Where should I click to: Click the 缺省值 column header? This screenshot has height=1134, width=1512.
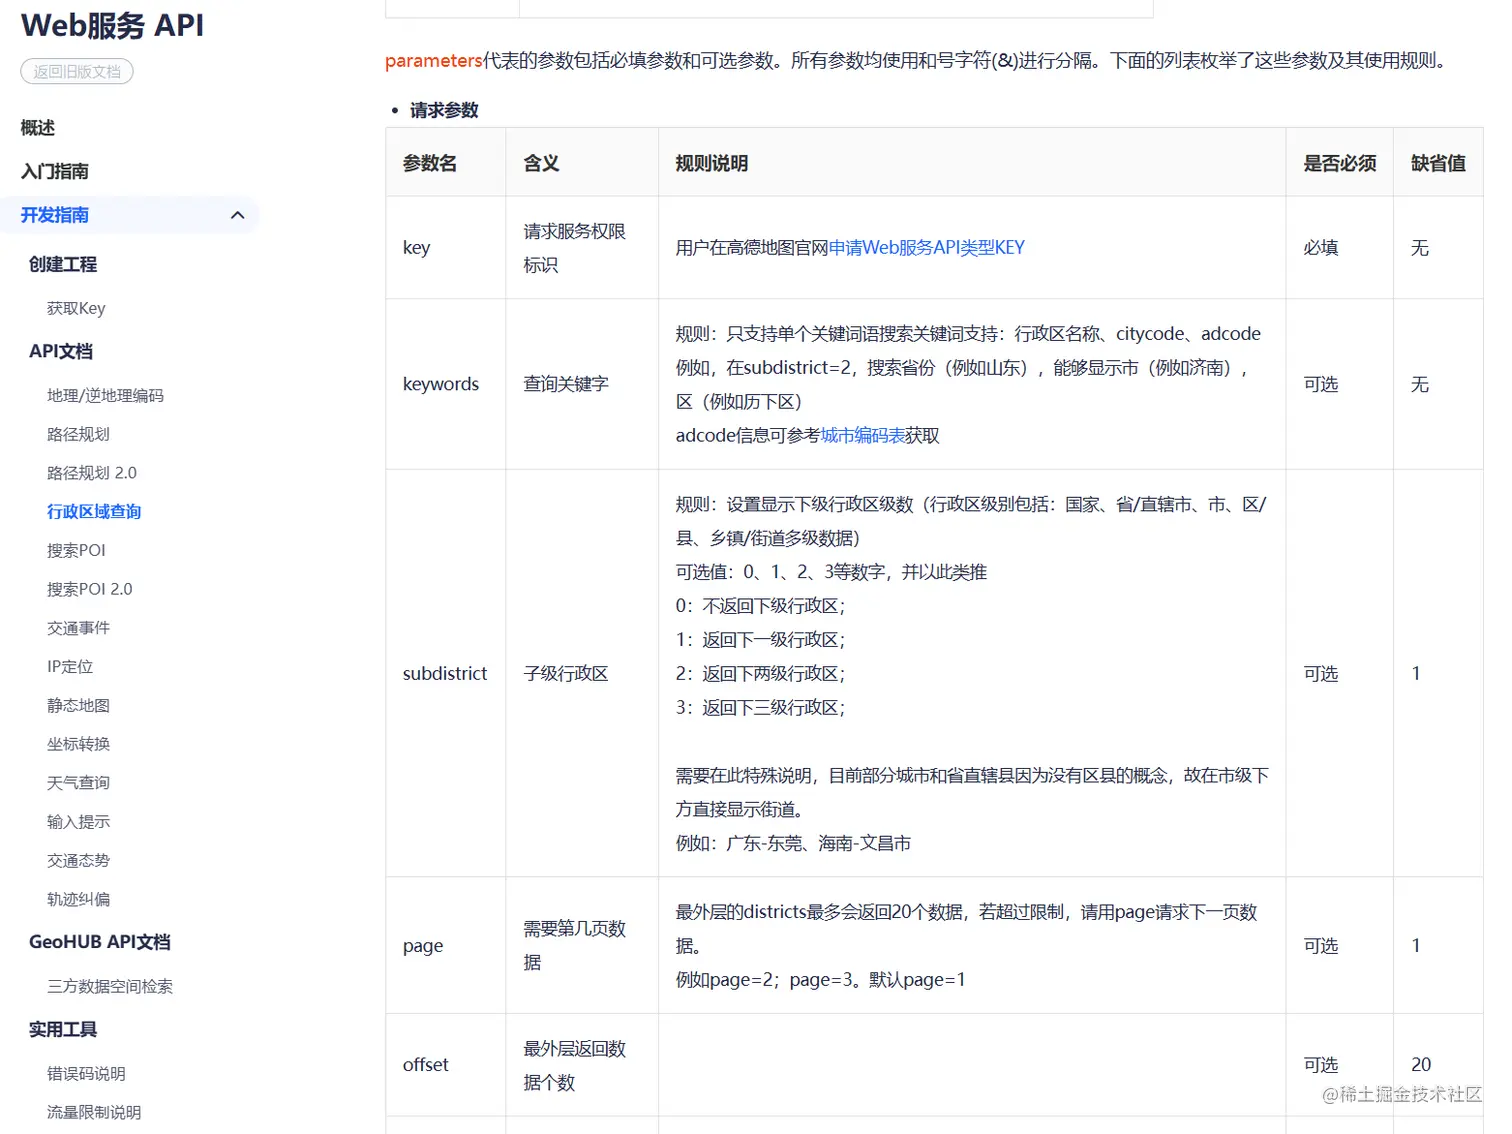(1438, 163)
